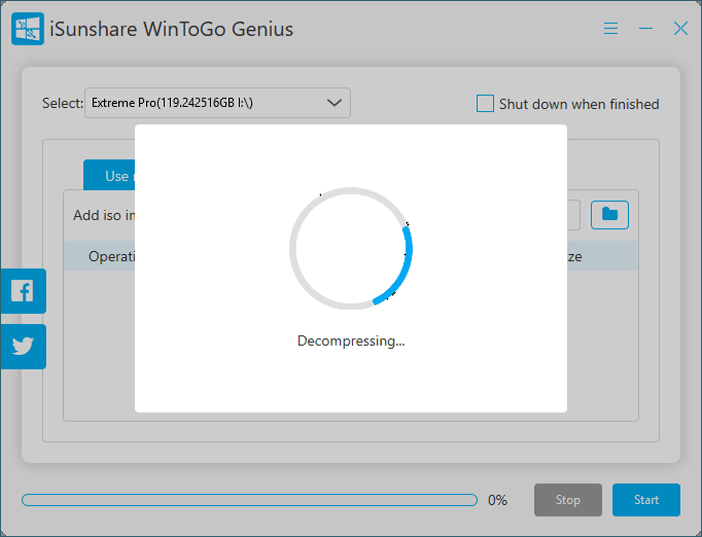Close the WinToGo Genius window

[680, 29]
